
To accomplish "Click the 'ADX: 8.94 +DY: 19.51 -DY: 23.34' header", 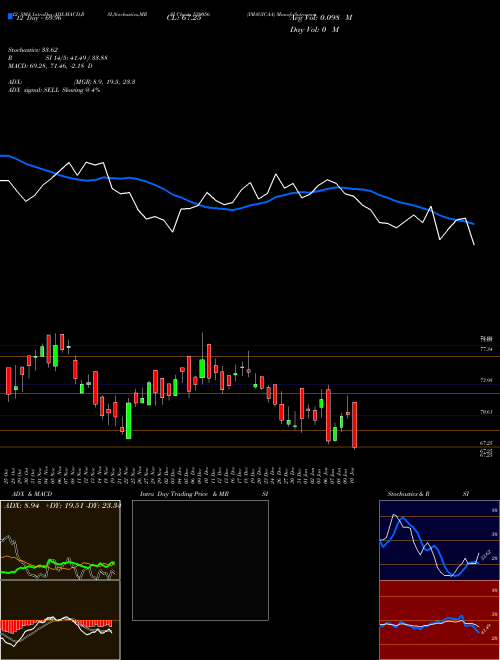I will (61, 506).
